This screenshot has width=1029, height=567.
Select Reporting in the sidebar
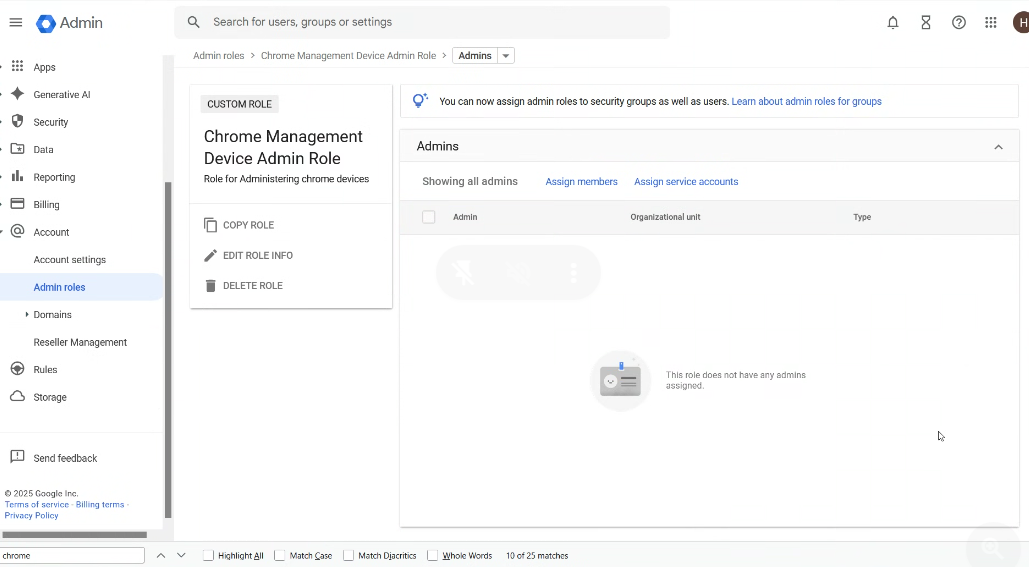click(x=54, y=177)
